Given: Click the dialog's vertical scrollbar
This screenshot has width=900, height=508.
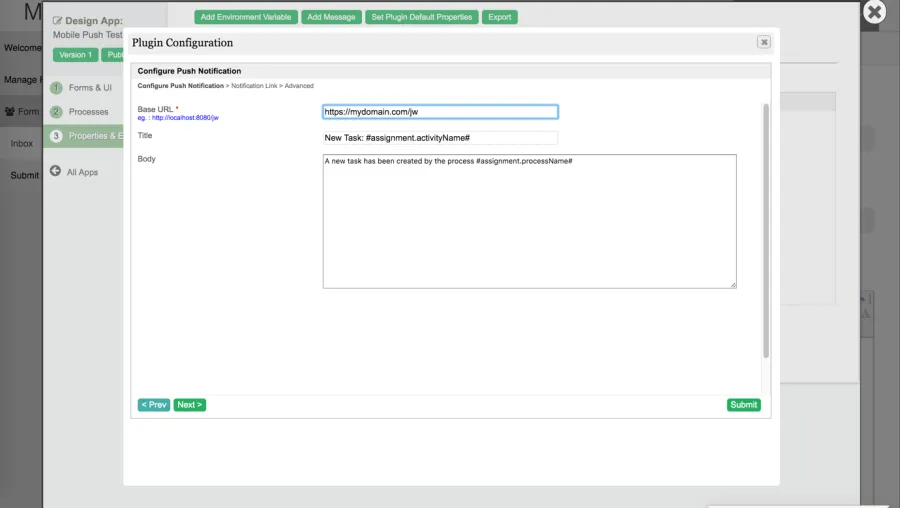Looking at the screenshot, I should [766, 231].
